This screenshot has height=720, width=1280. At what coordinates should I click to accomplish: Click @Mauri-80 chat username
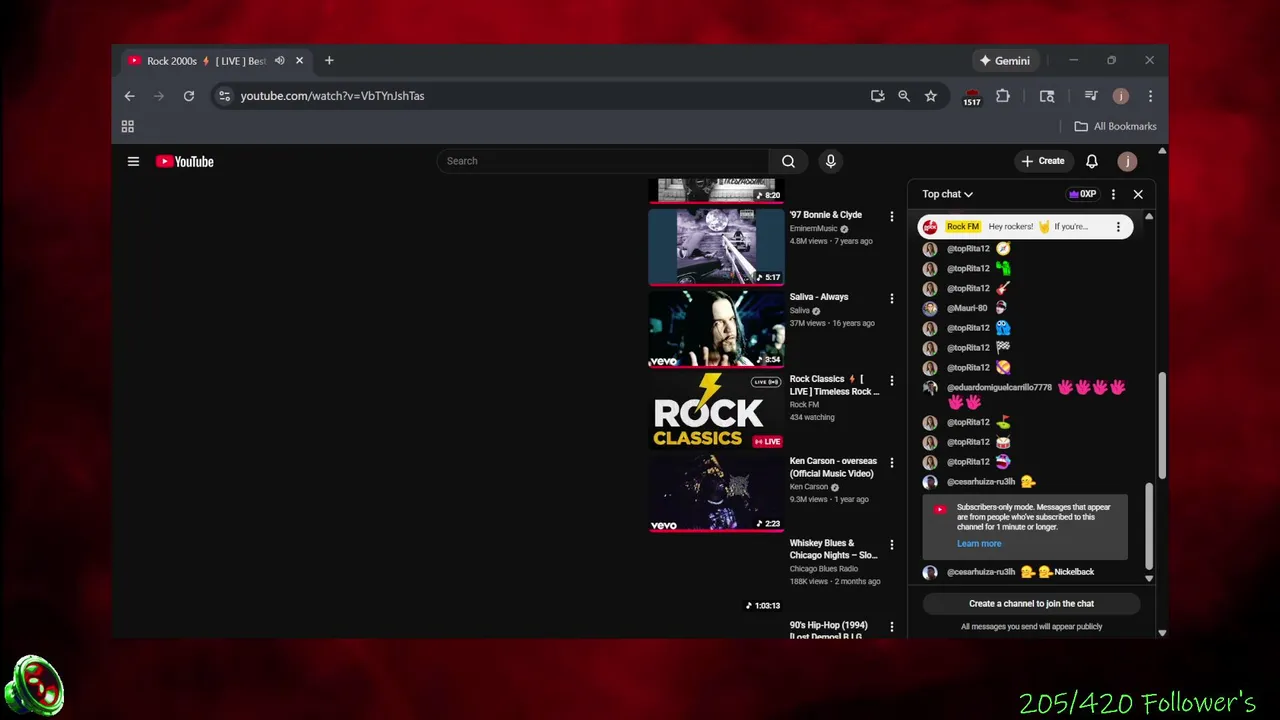(x=967, y=308)
